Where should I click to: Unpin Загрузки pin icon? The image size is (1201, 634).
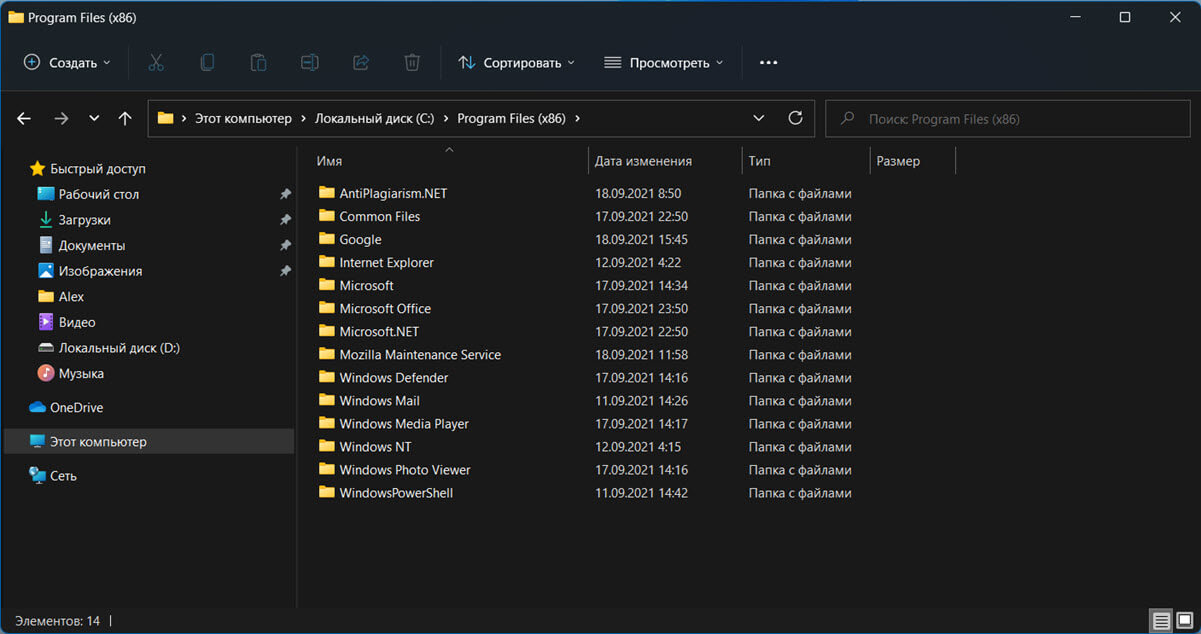[x=285, y=220]
